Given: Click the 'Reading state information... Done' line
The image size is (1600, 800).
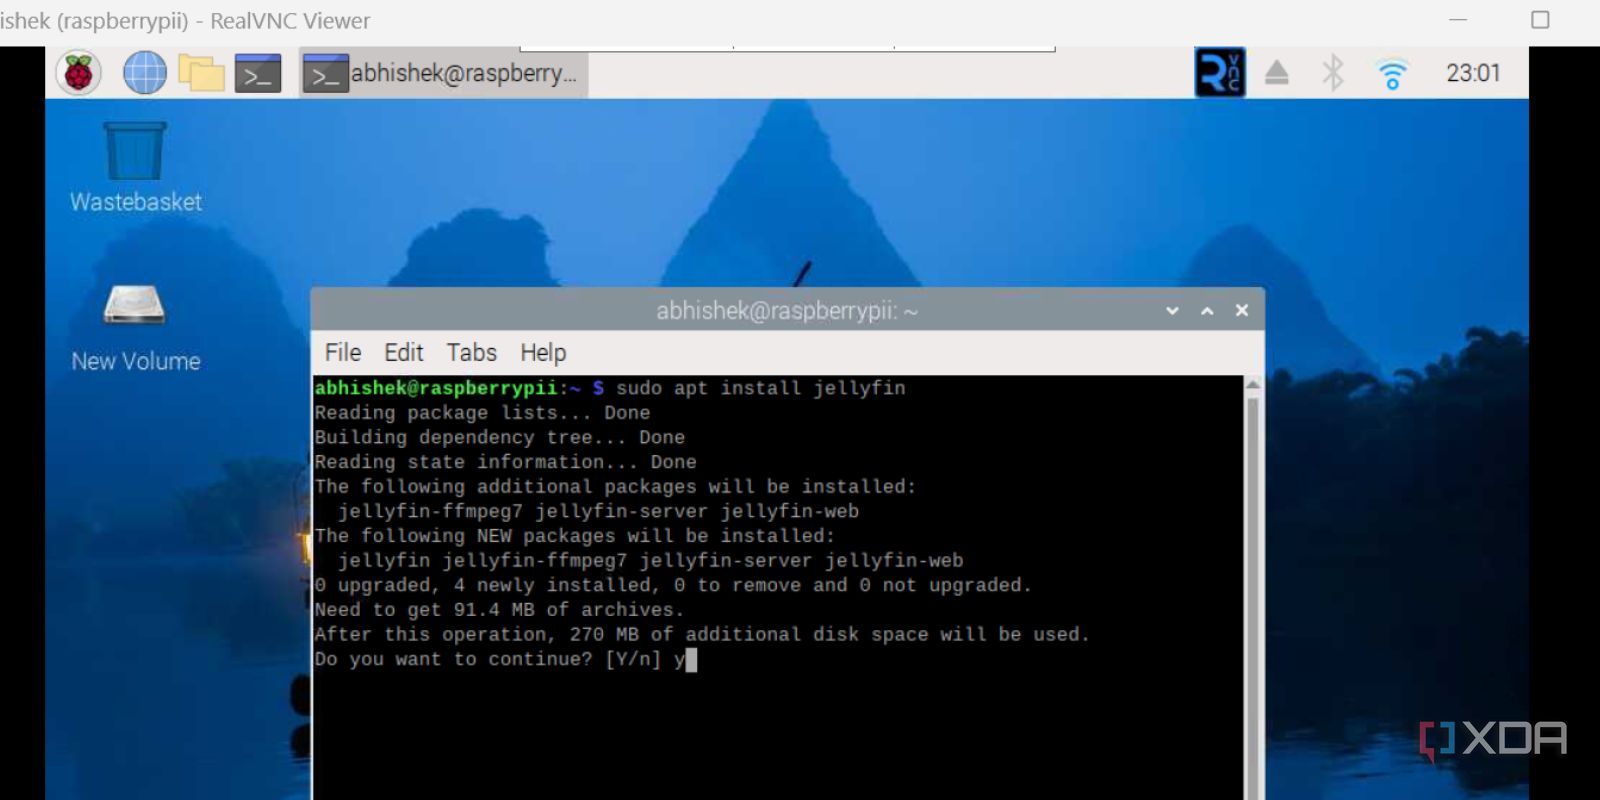Looking at the screenshot, I should [505, 462].
